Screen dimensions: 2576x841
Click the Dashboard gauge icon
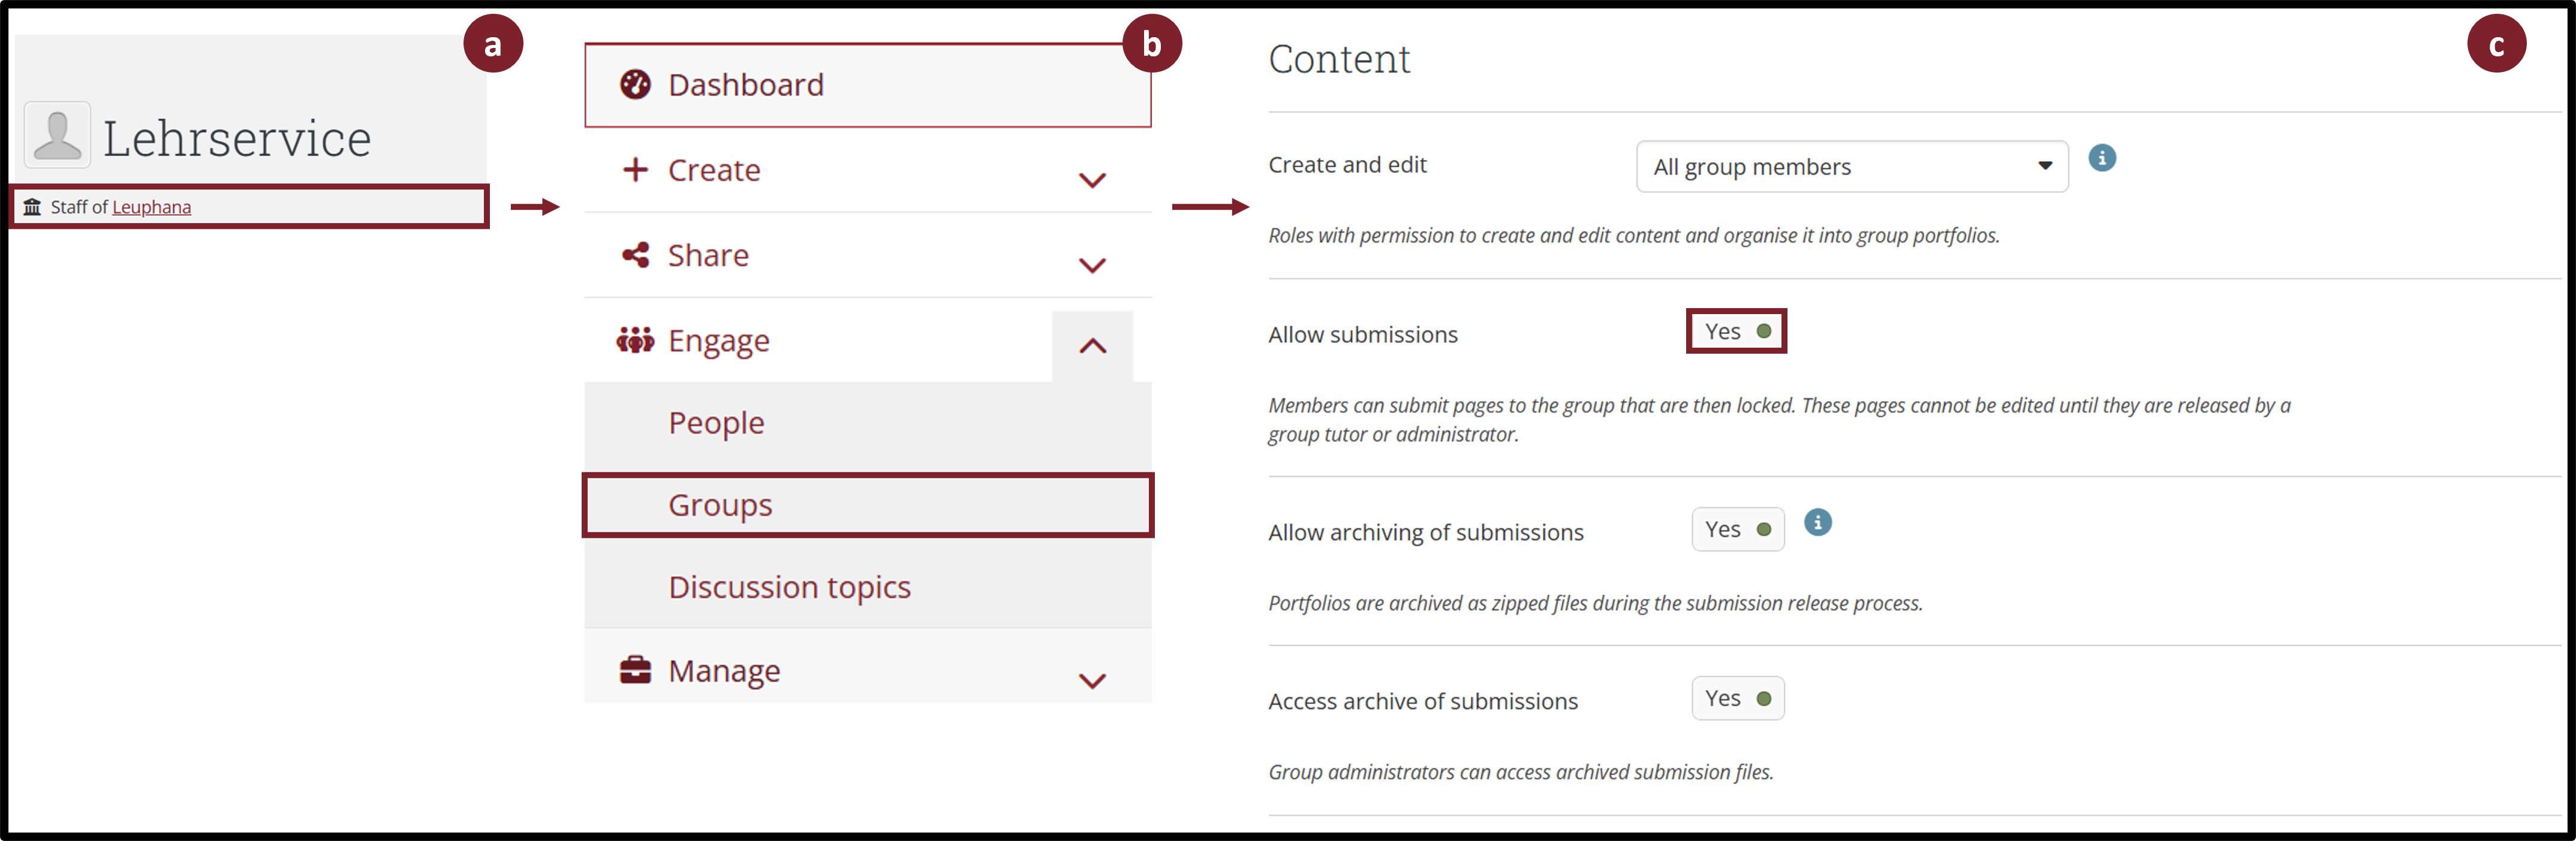point(635,85)
